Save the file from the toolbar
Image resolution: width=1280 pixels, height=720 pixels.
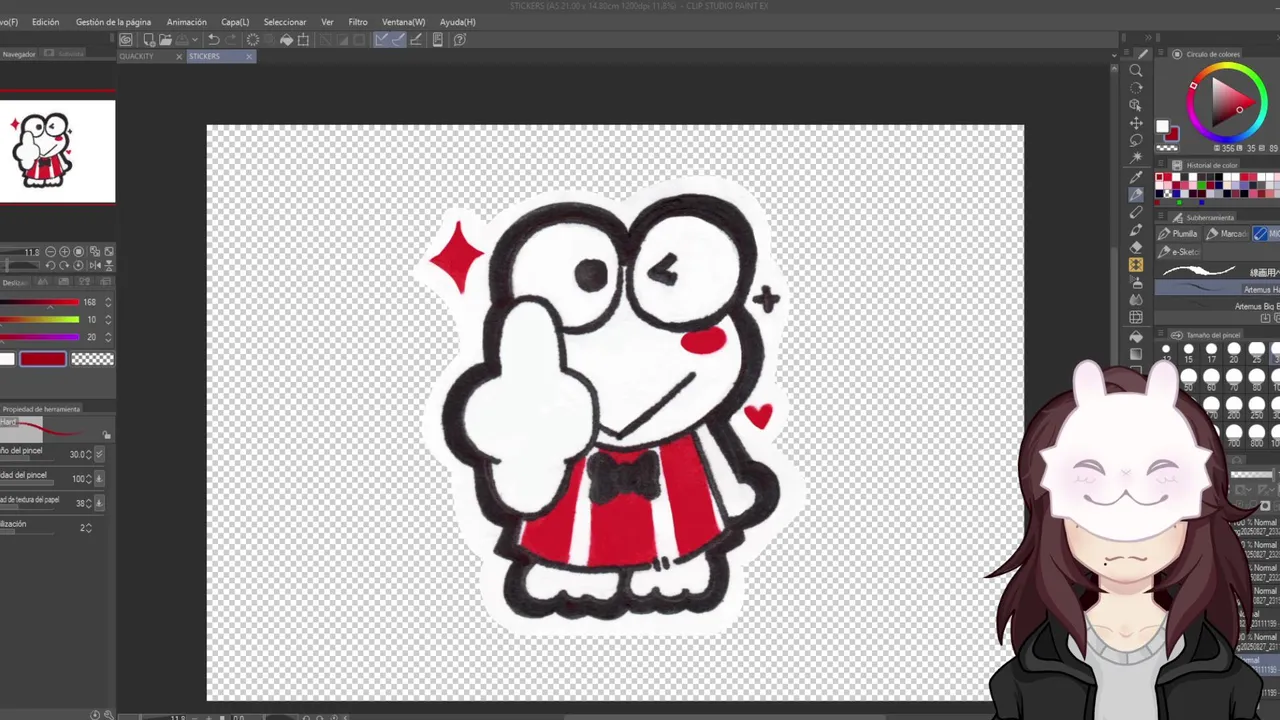click(183, 40)
